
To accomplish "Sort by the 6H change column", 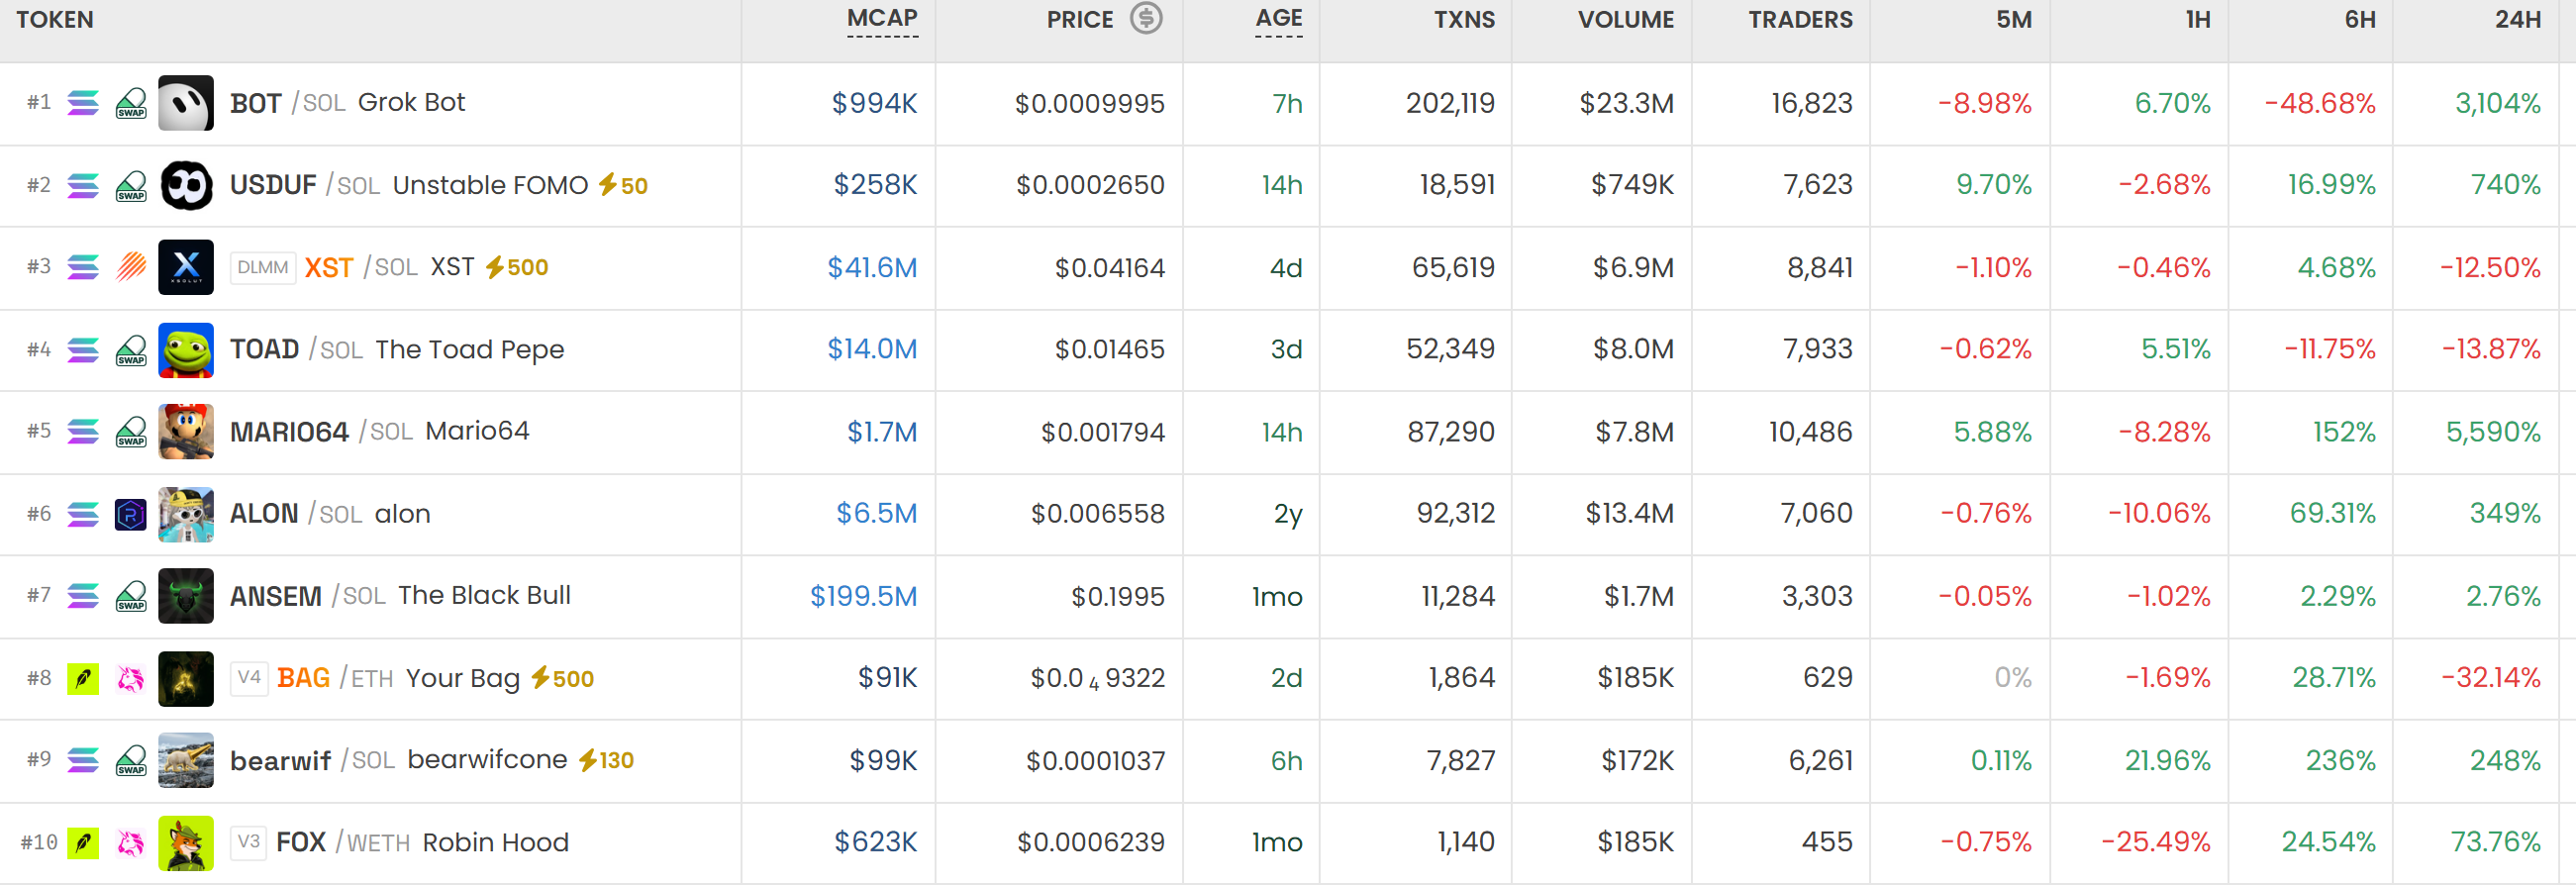I will pyautogui.click(x=2360, y=19).
